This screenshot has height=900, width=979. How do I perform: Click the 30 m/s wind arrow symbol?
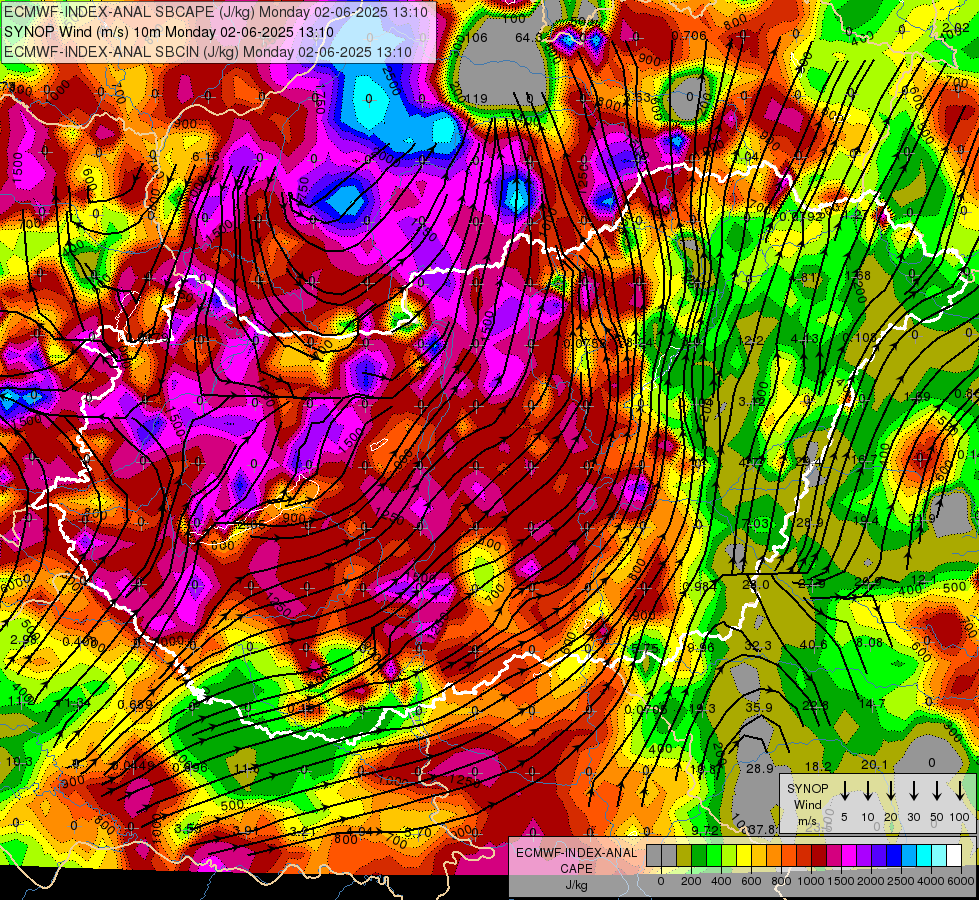[x=913, y=790]
